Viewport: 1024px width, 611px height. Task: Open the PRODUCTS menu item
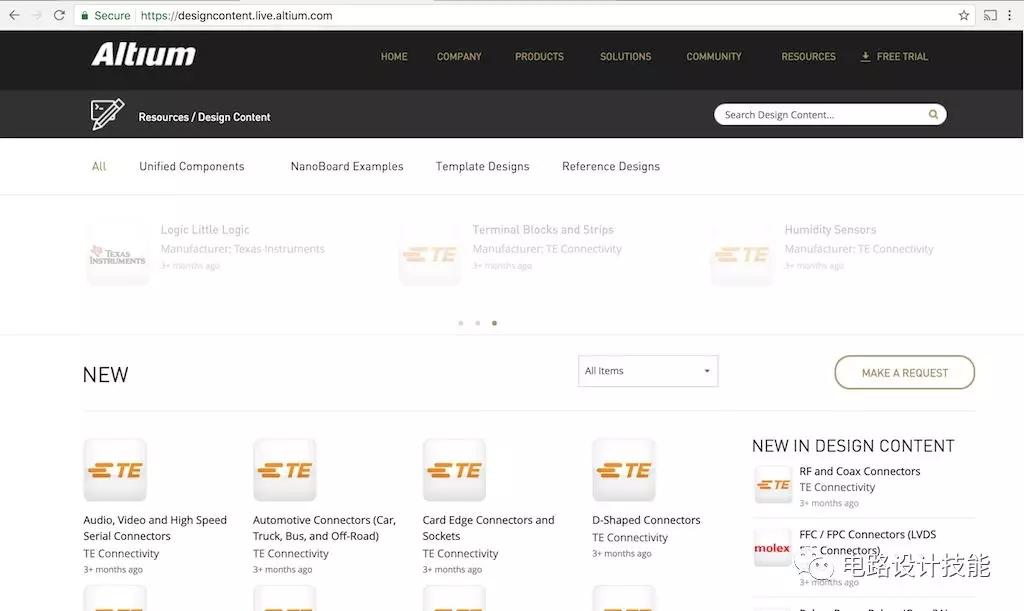click(539, 57)
